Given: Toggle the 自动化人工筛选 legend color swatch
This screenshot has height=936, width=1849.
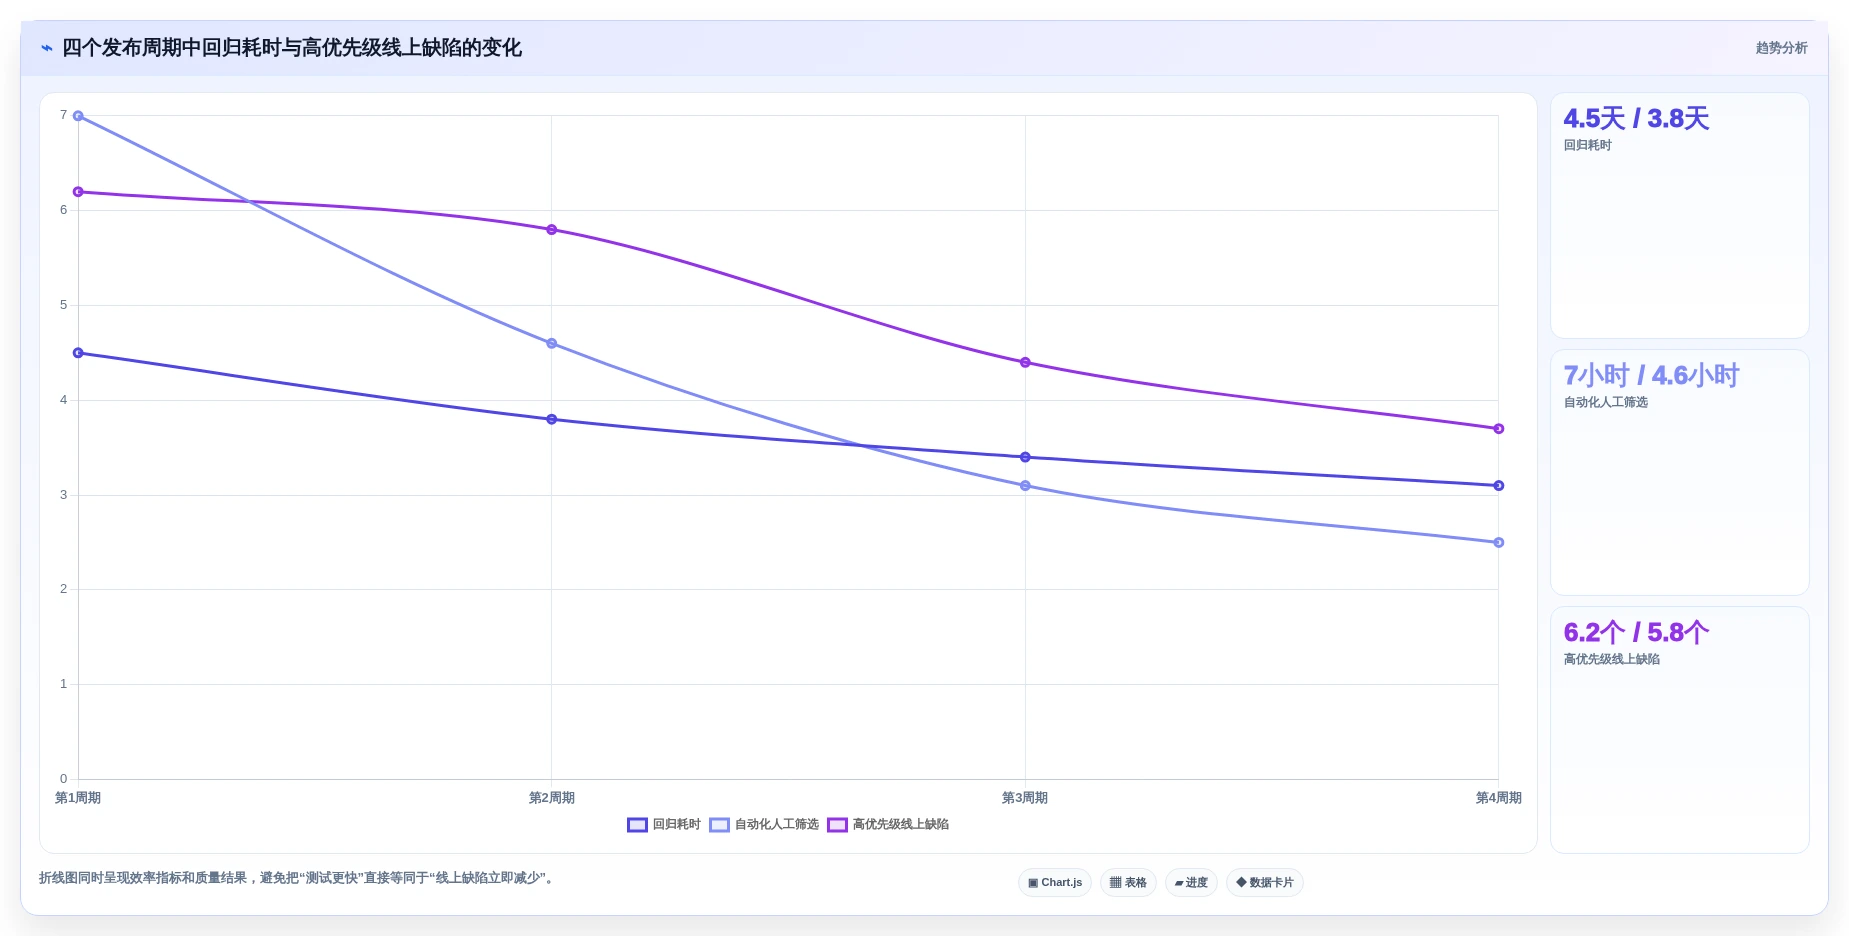Looking at the screenshot, I should point(719,825).
